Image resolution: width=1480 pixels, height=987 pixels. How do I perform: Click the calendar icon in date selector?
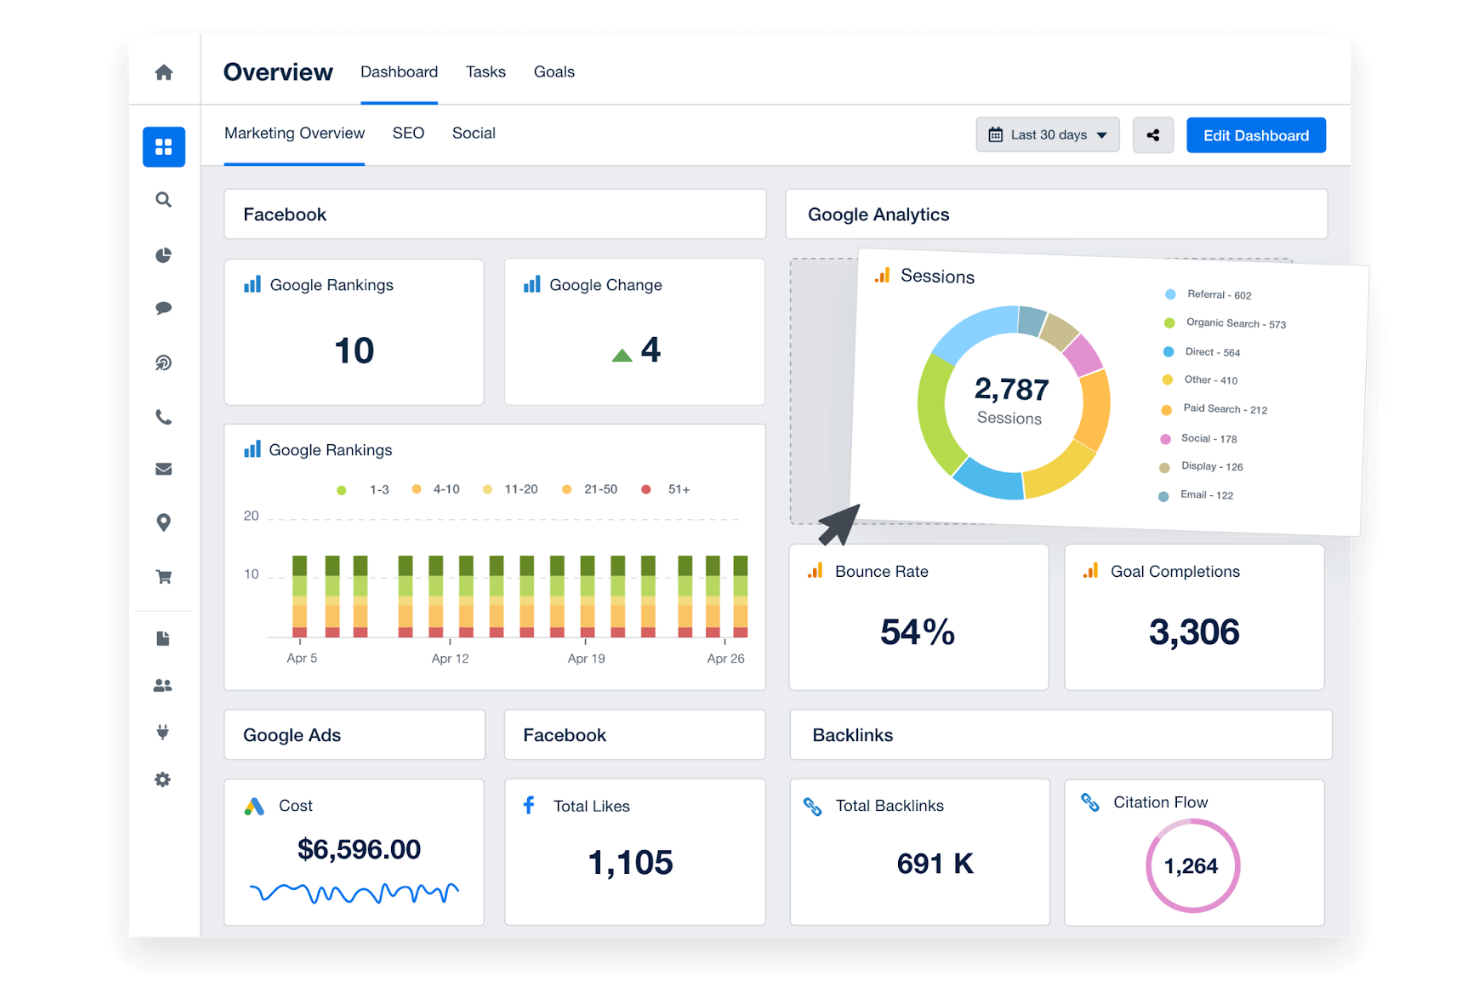[x=995, y=135]
